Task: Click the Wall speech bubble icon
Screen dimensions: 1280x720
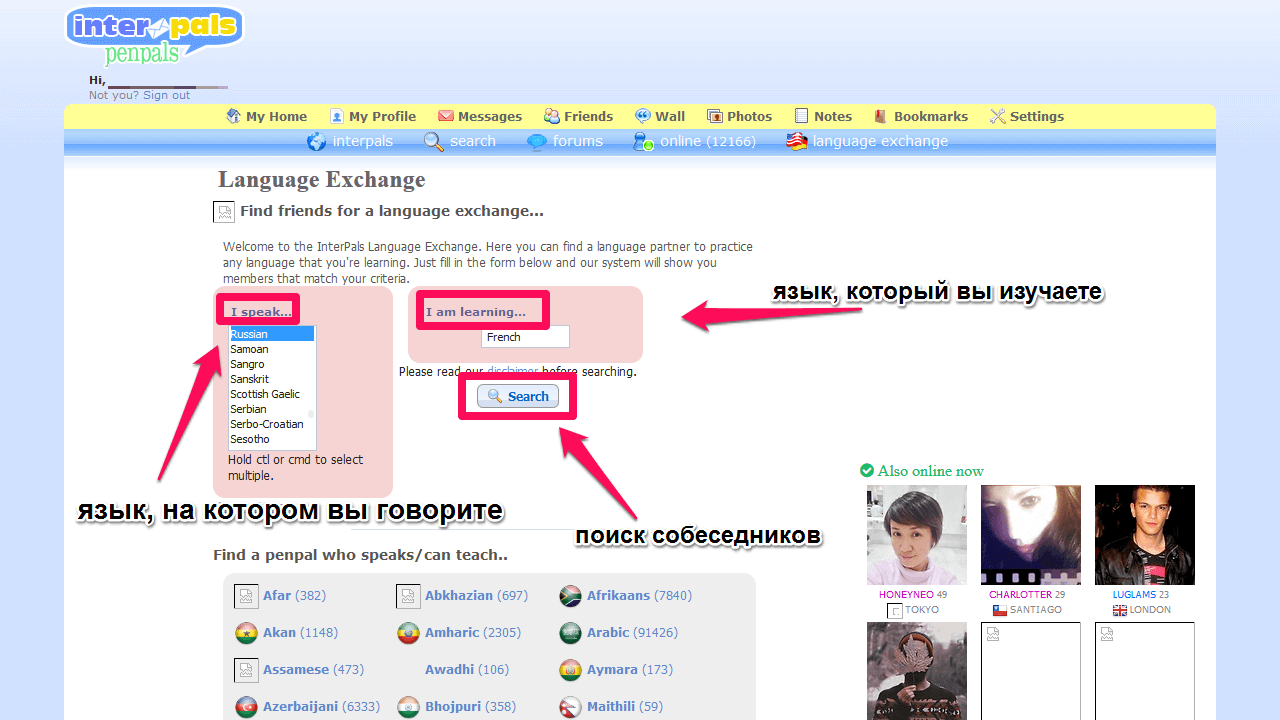Action: point(643,116)
